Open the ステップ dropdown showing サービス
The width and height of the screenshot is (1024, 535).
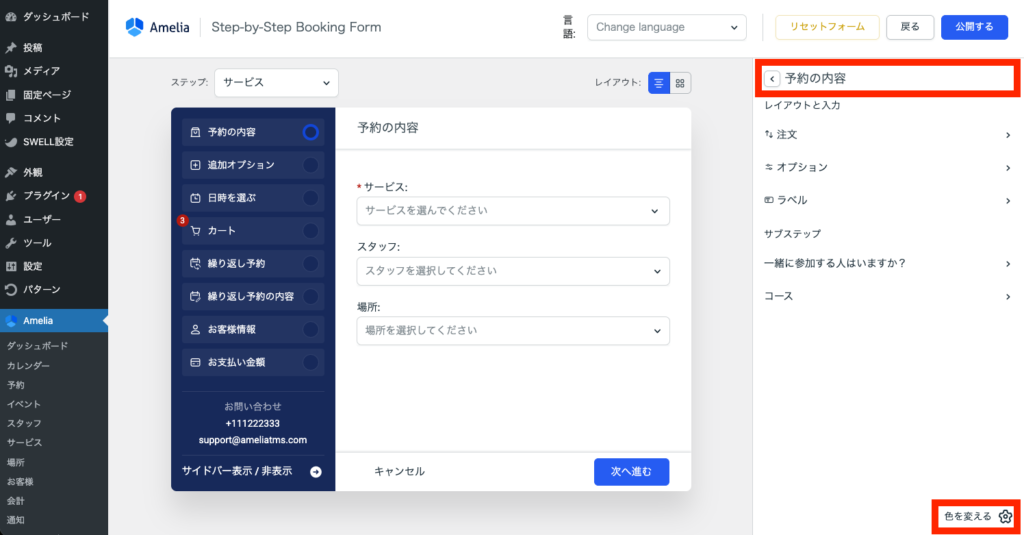click(x=276, y=83)
